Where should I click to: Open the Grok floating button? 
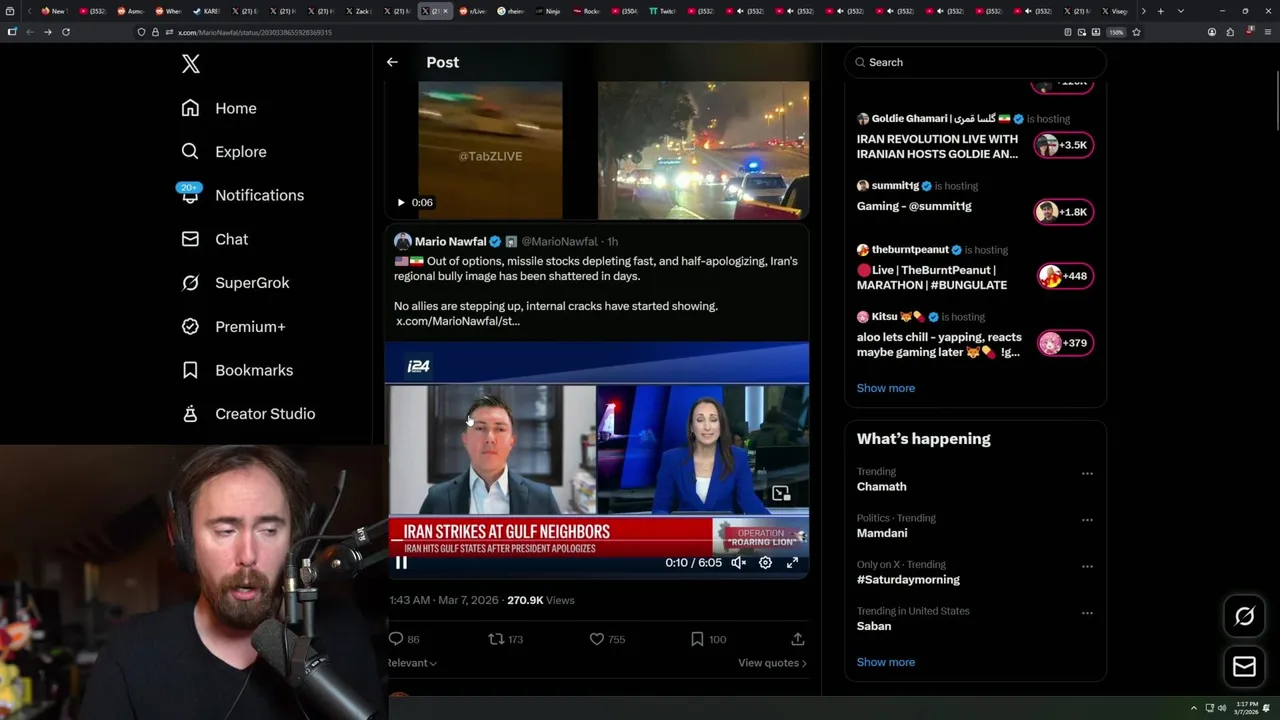point(1244,617)
